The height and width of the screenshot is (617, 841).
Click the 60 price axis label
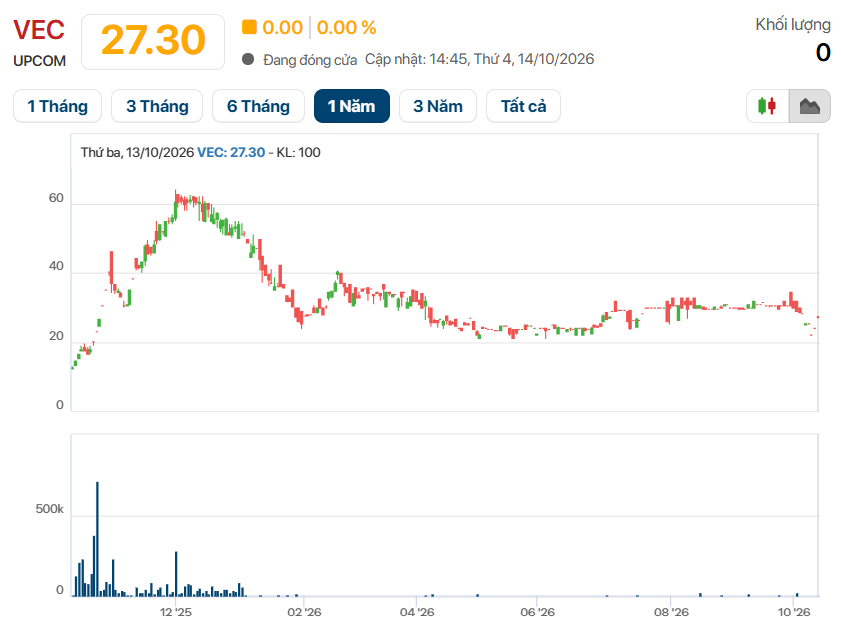(x=56, y=198)
